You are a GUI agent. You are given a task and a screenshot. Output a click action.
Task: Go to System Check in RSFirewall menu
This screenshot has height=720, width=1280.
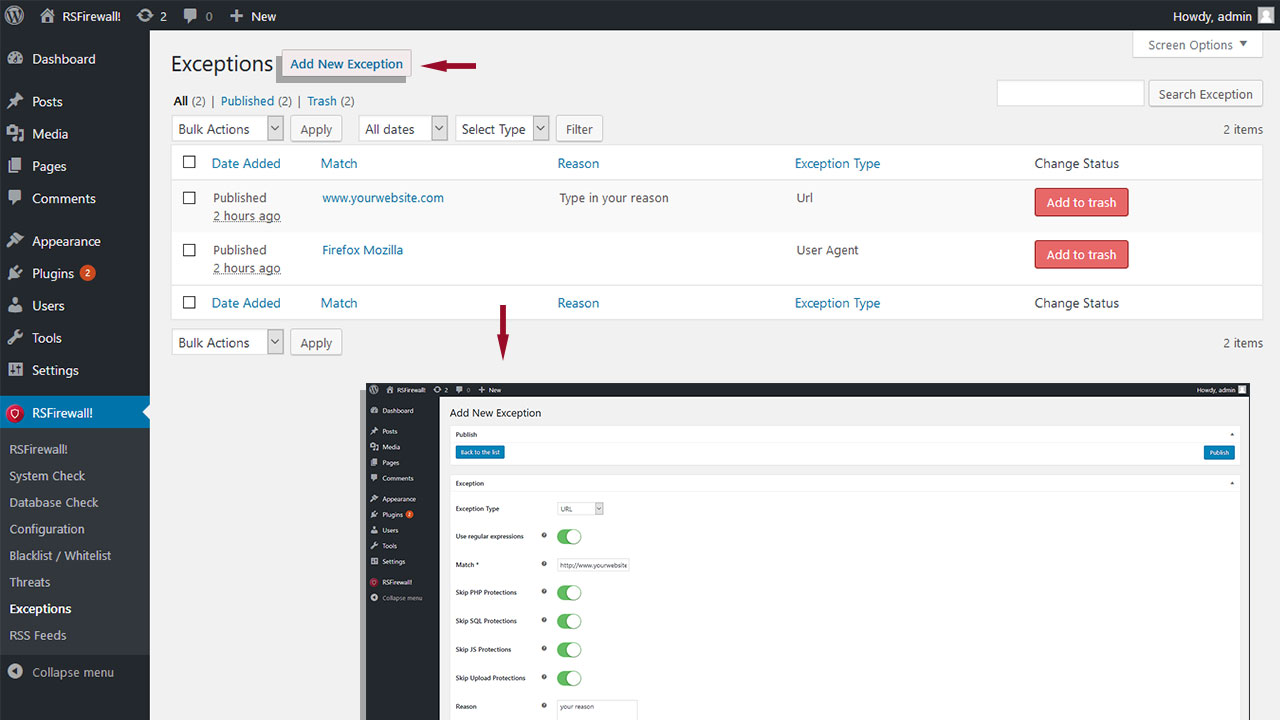click(x=47, y=476)
